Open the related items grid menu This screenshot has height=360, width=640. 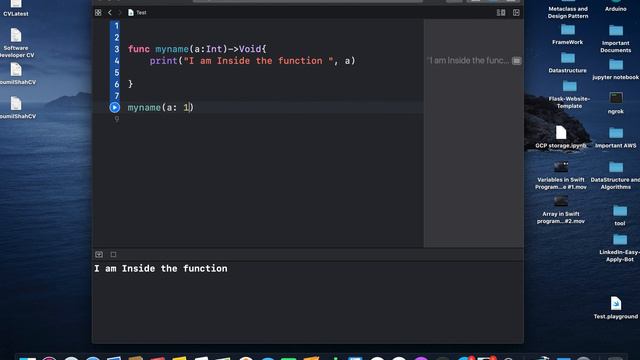98,13
